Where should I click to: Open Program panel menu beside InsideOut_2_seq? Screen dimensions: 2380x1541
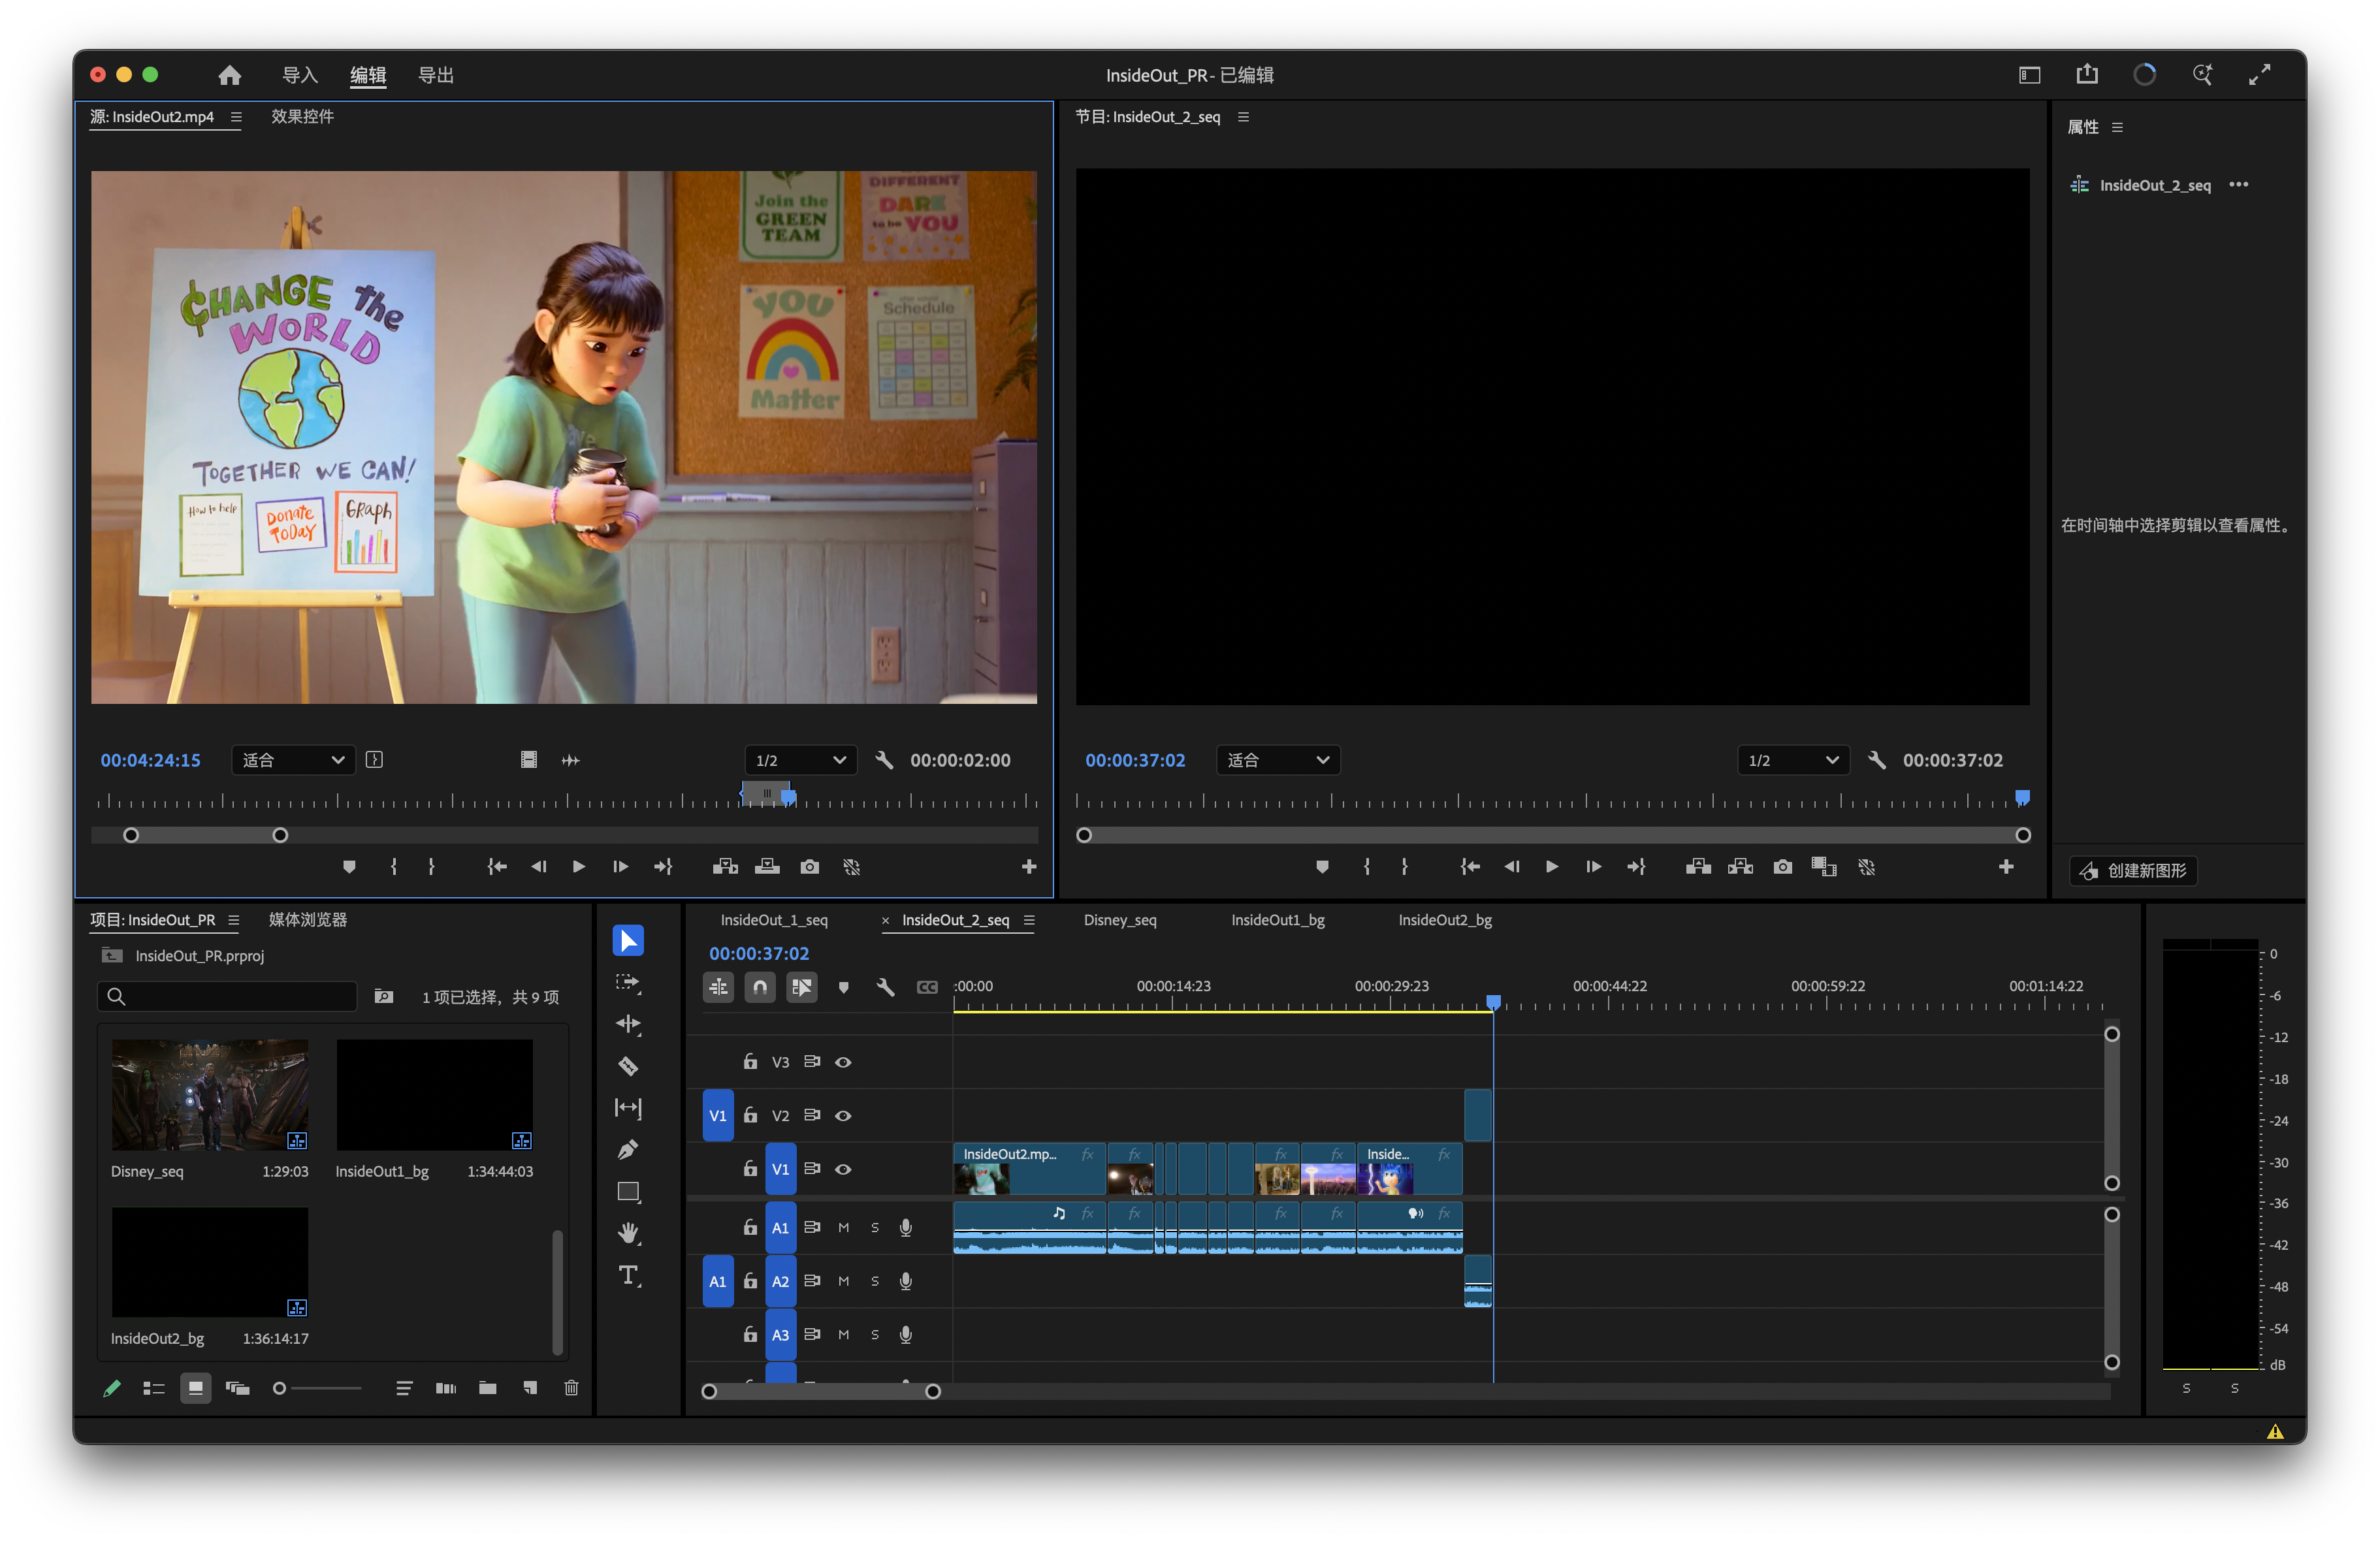(x=1243, y=117)
